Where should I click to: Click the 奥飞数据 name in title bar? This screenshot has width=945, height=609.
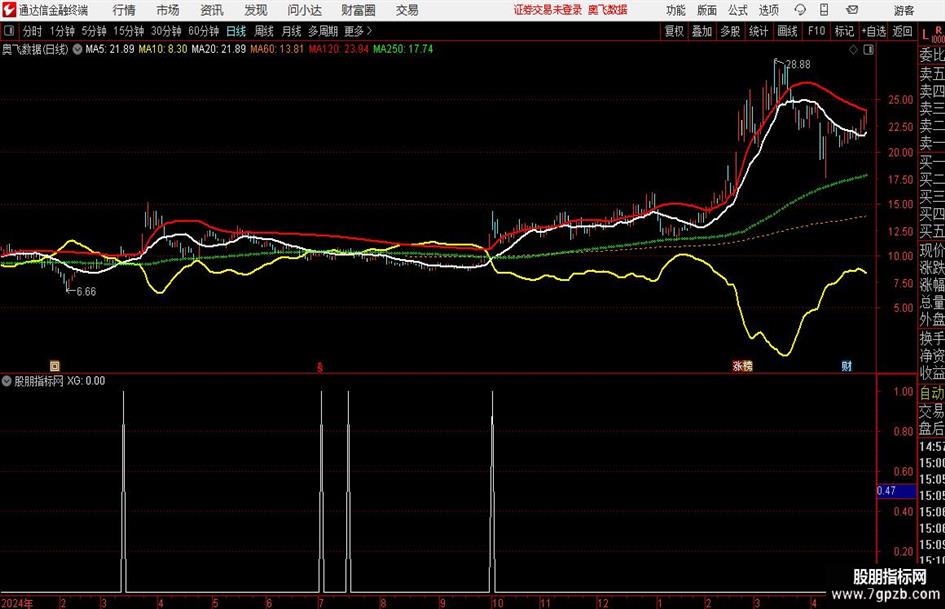point(608,10)
